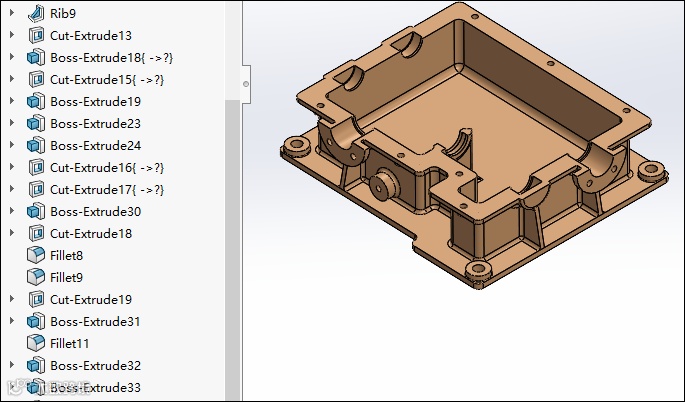Viewport: 685px width, 402px height.
Task: Expand the Cut-Extrude18 node
Action: click(x=12, y=232)
